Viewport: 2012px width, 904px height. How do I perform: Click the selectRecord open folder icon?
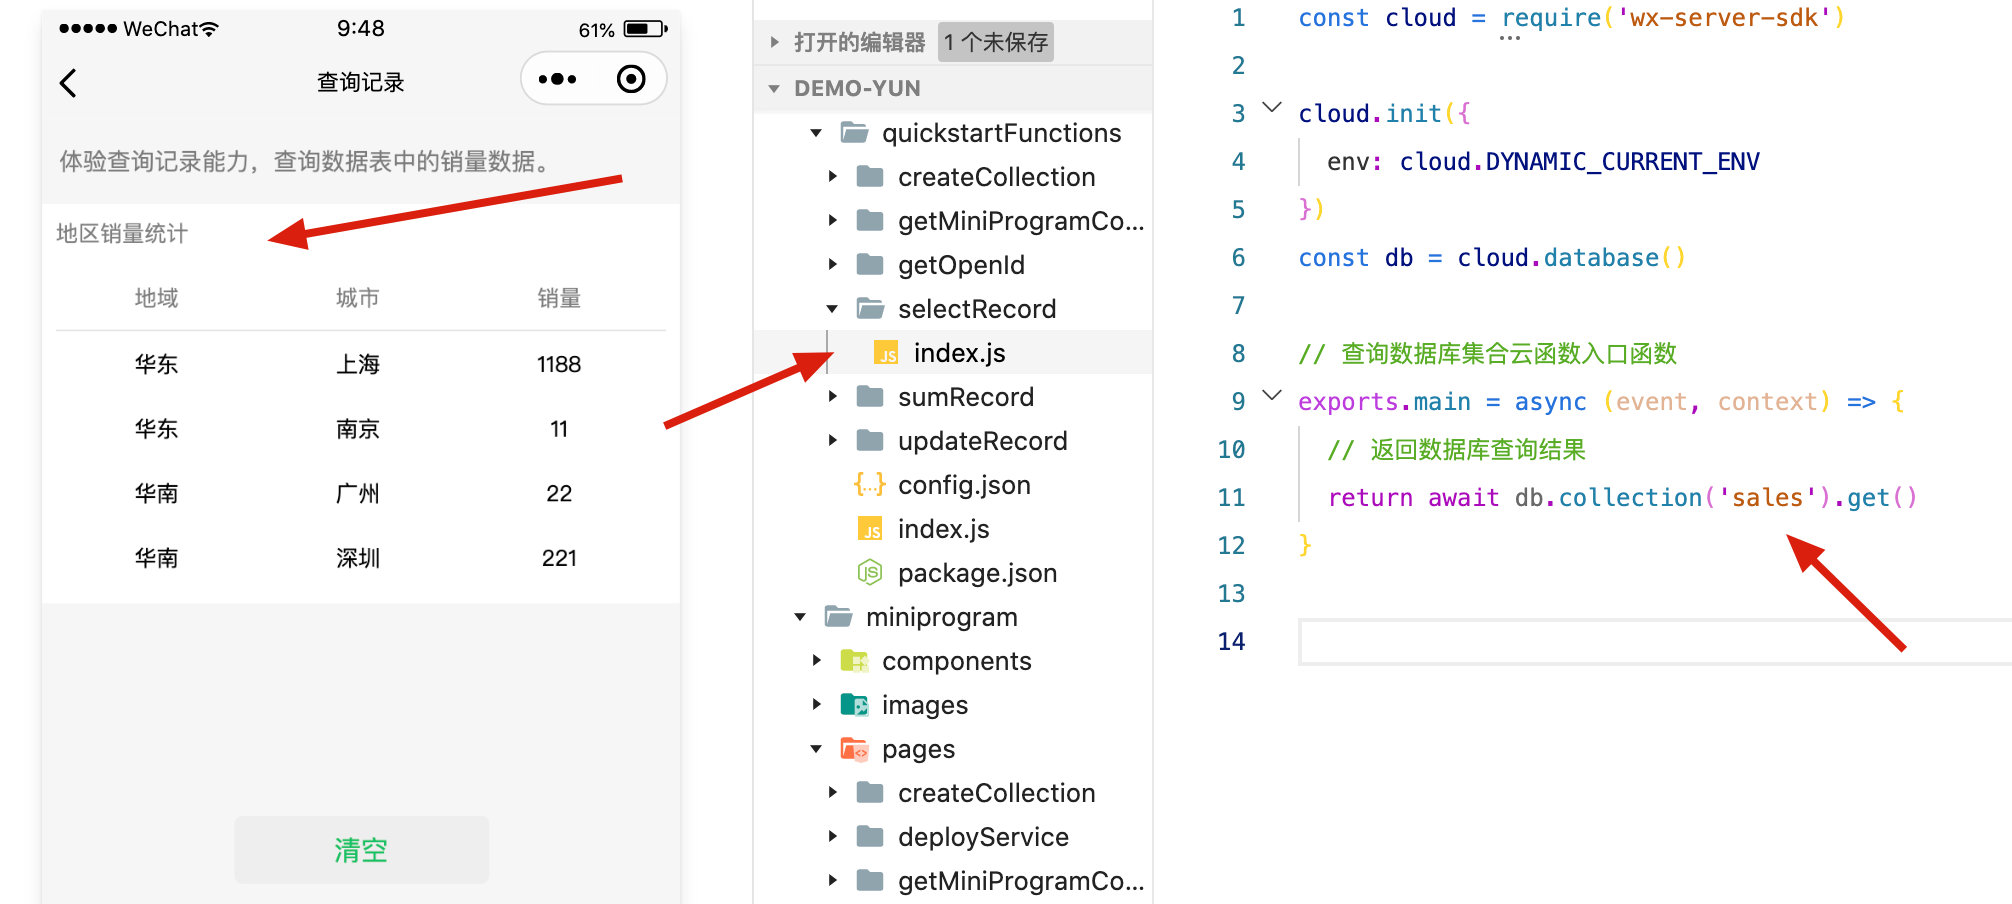(870, 308)
